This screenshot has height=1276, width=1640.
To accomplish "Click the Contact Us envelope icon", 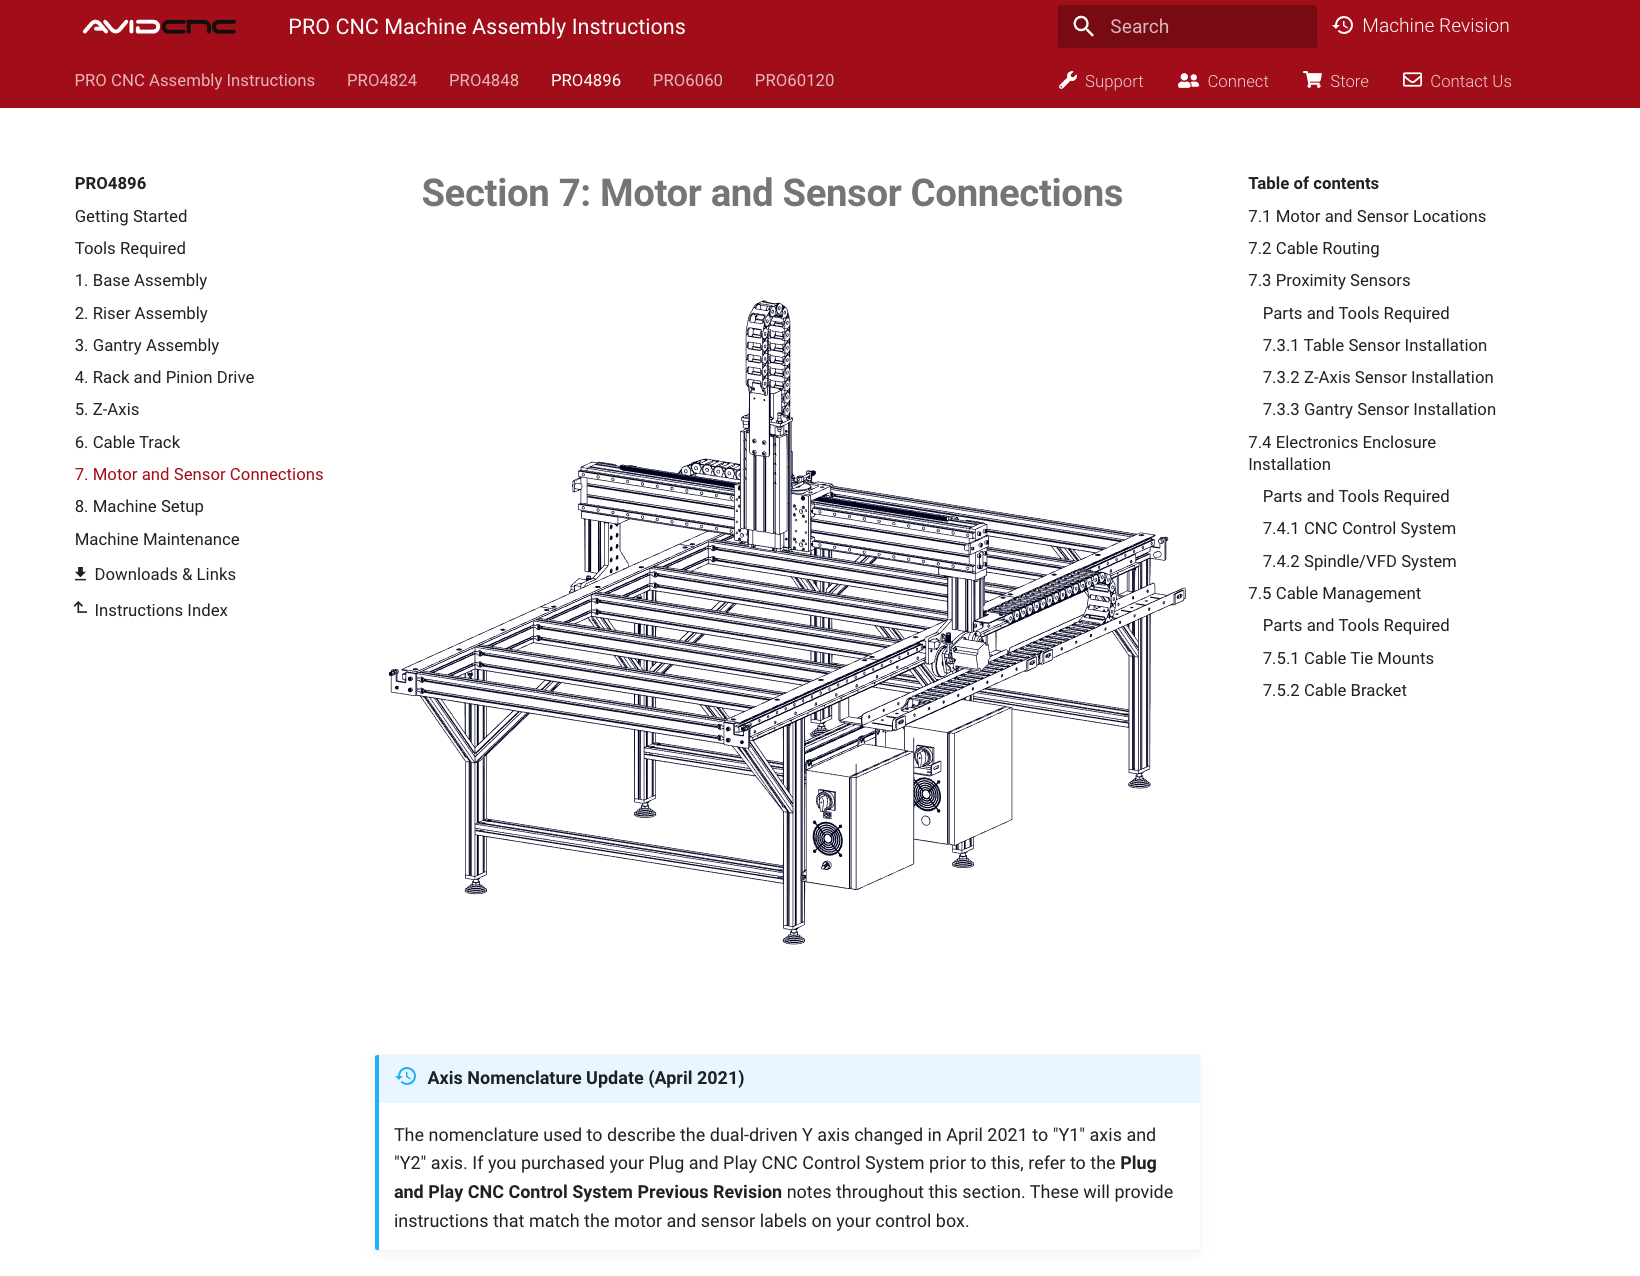I will (x=1412, y=80).
